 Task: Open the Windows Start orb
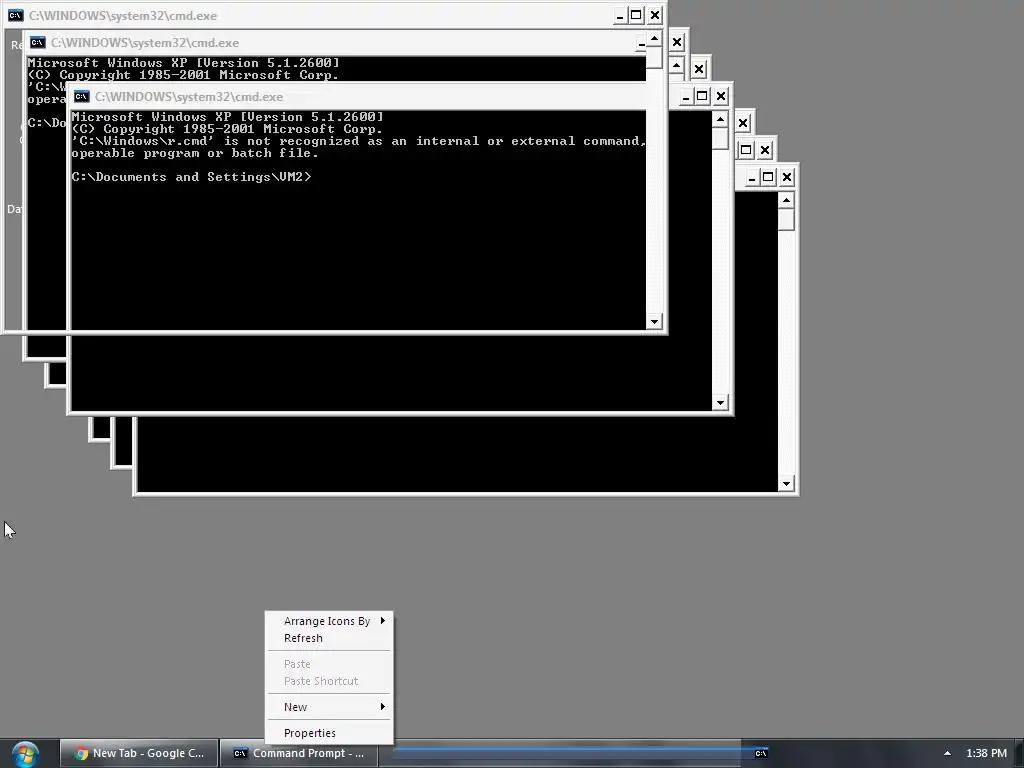25,754
